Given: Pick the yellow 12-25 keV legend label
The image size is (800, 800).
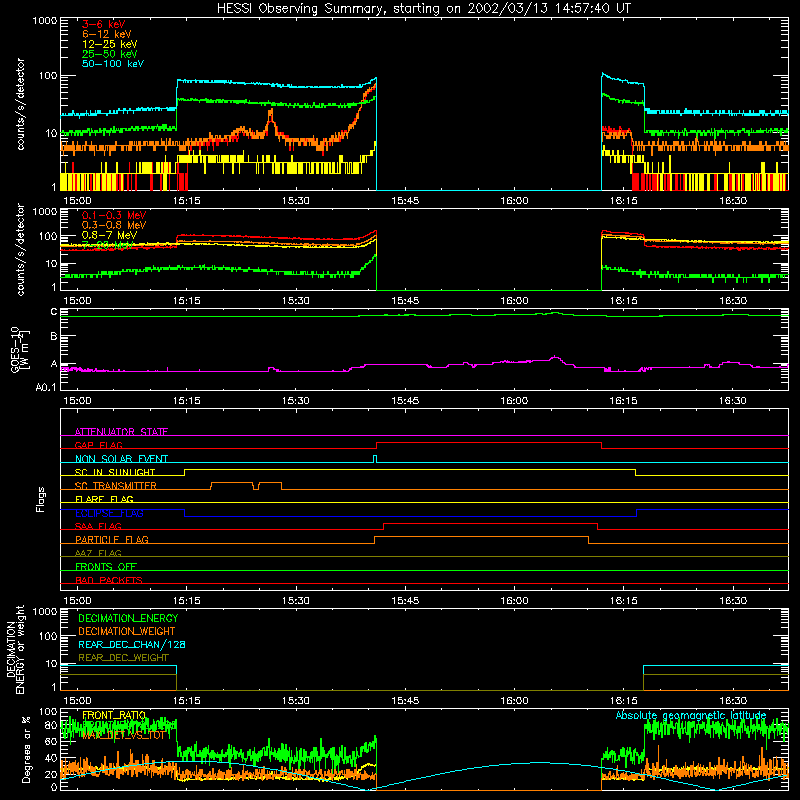Looking at the screenshot, I should pos(110,44).
